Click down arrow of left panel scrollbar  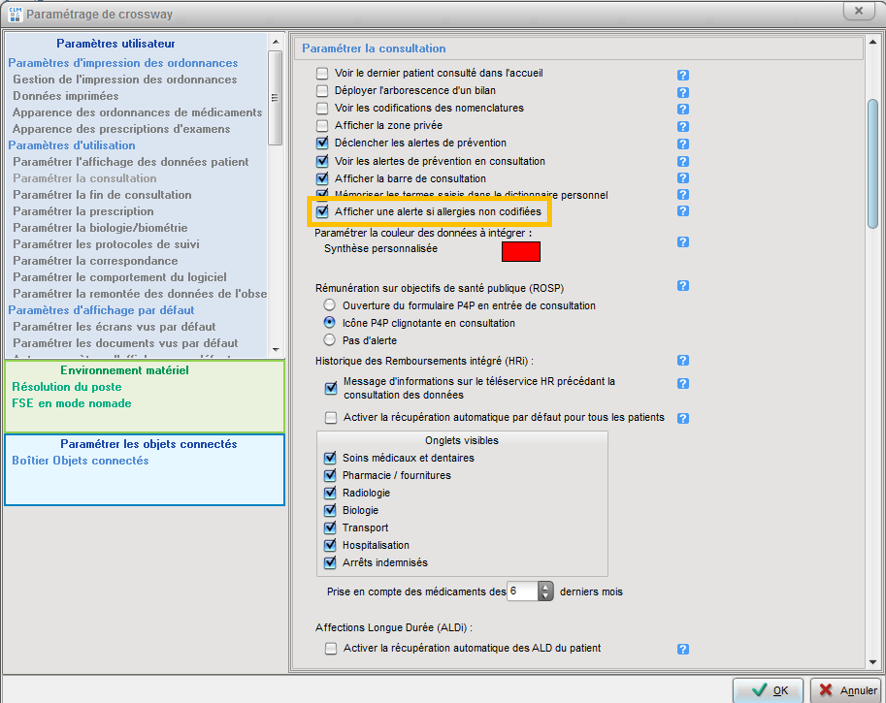click(276, 350)
